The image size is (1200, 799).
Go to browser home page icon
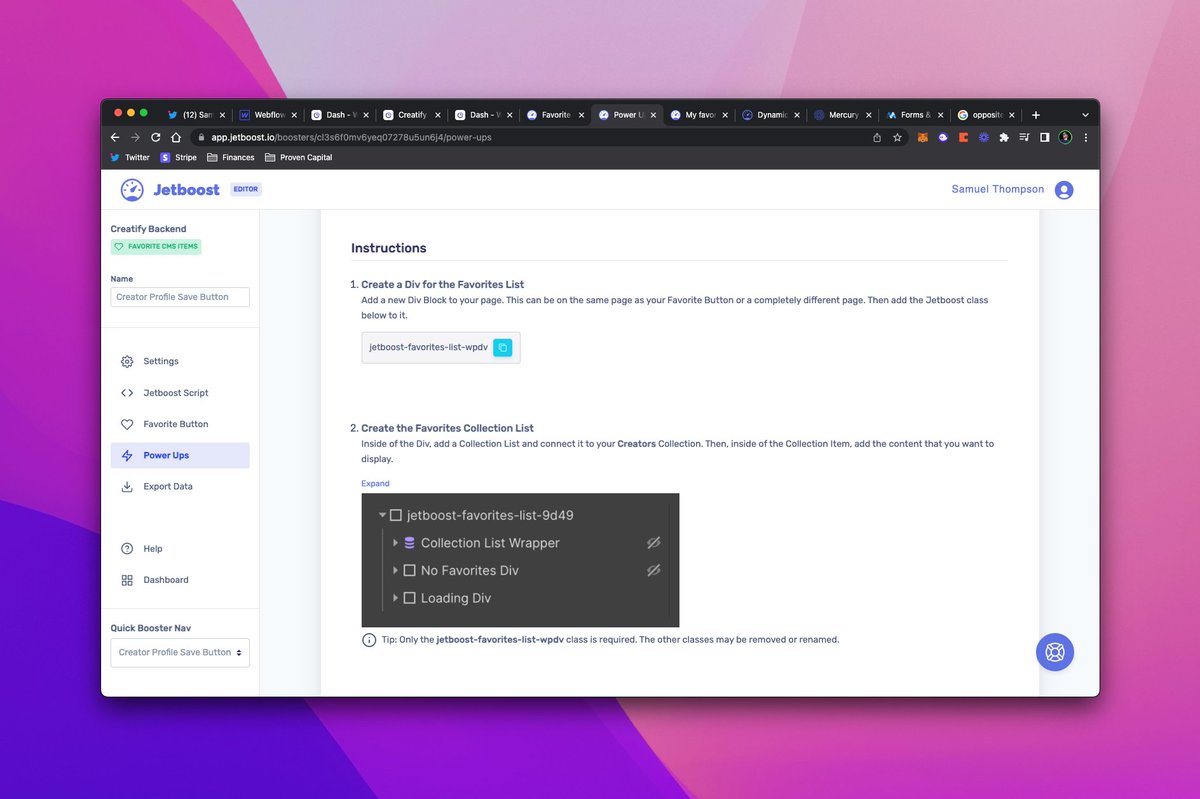click(x=176, y=137)
